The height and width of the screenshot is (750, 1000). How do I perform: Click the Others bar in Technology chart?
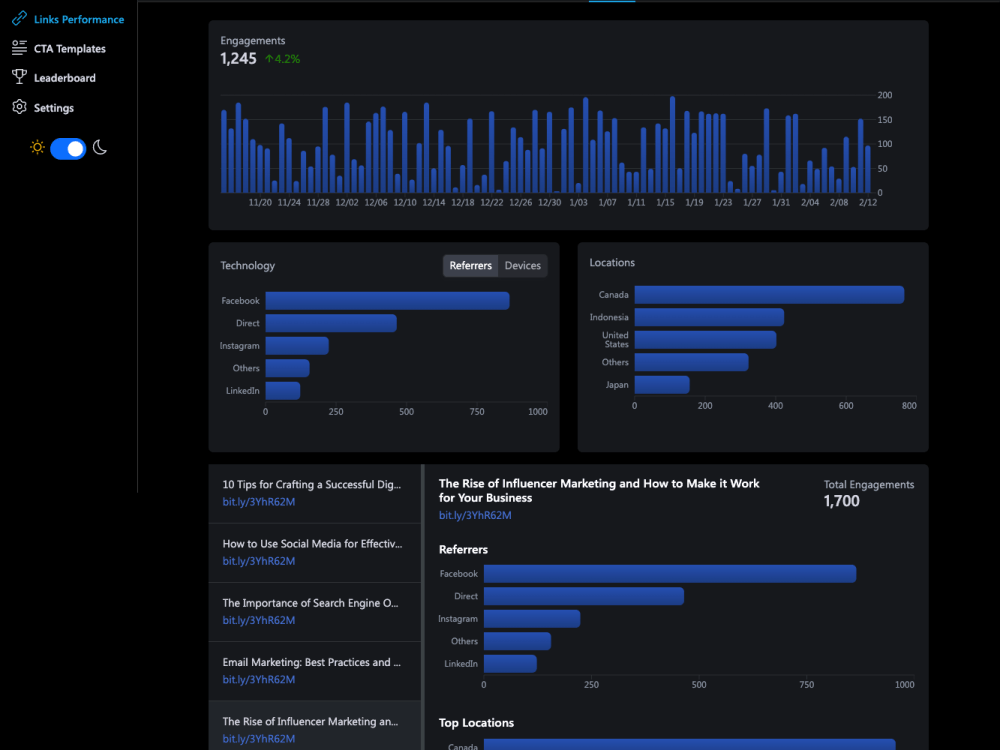[x=288, y=368]
